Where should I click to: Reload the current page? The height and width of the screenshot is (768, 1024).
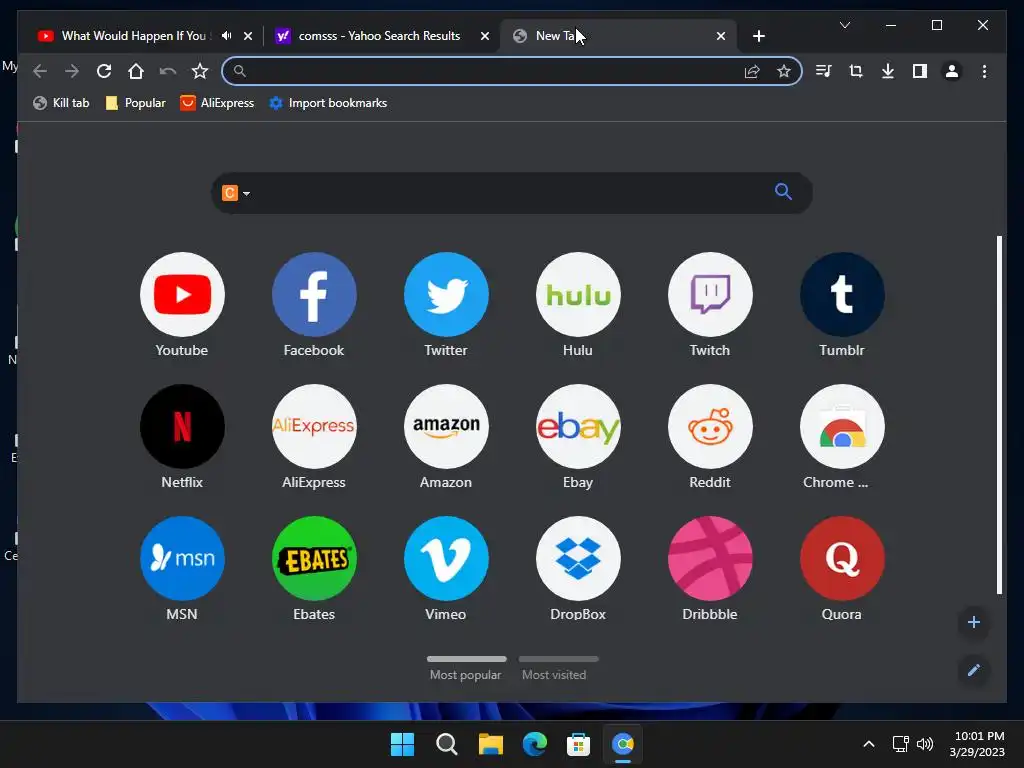point(104,71)
